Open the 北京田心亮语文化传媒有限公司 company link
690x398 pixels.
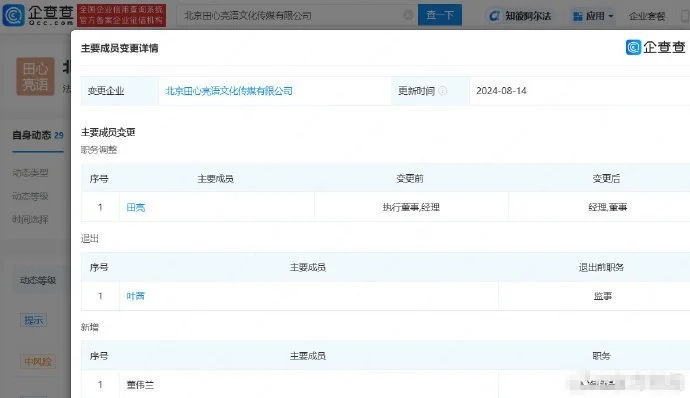click(229, 91)
